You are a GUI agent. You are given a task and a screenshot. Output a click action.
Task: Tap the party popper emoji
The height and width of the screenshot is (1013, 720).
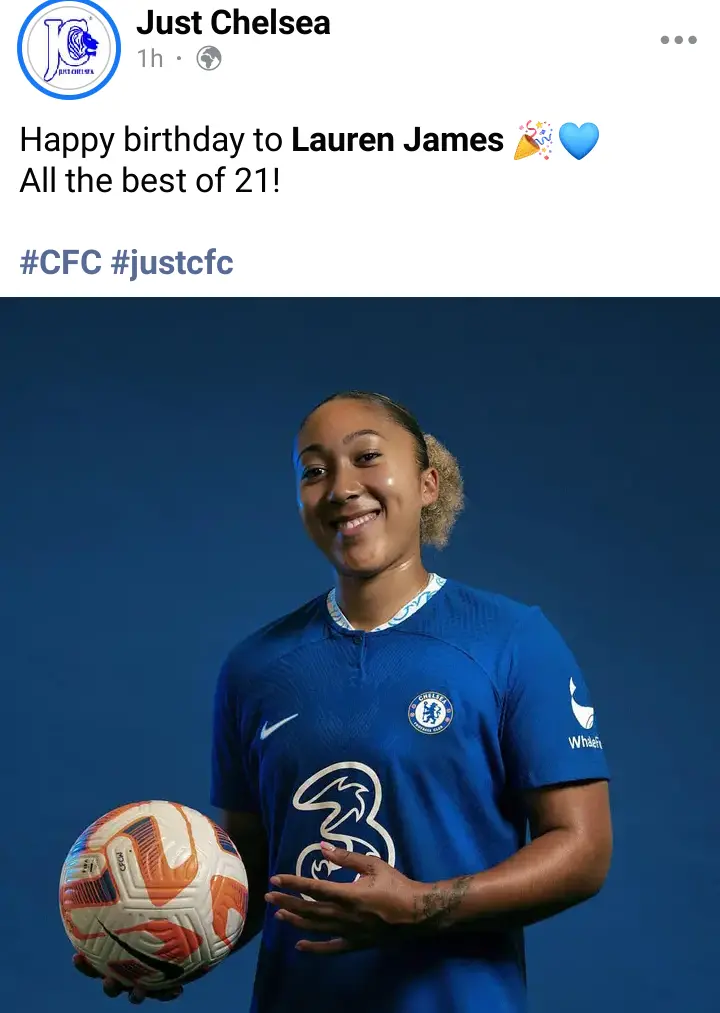[533, 140]
